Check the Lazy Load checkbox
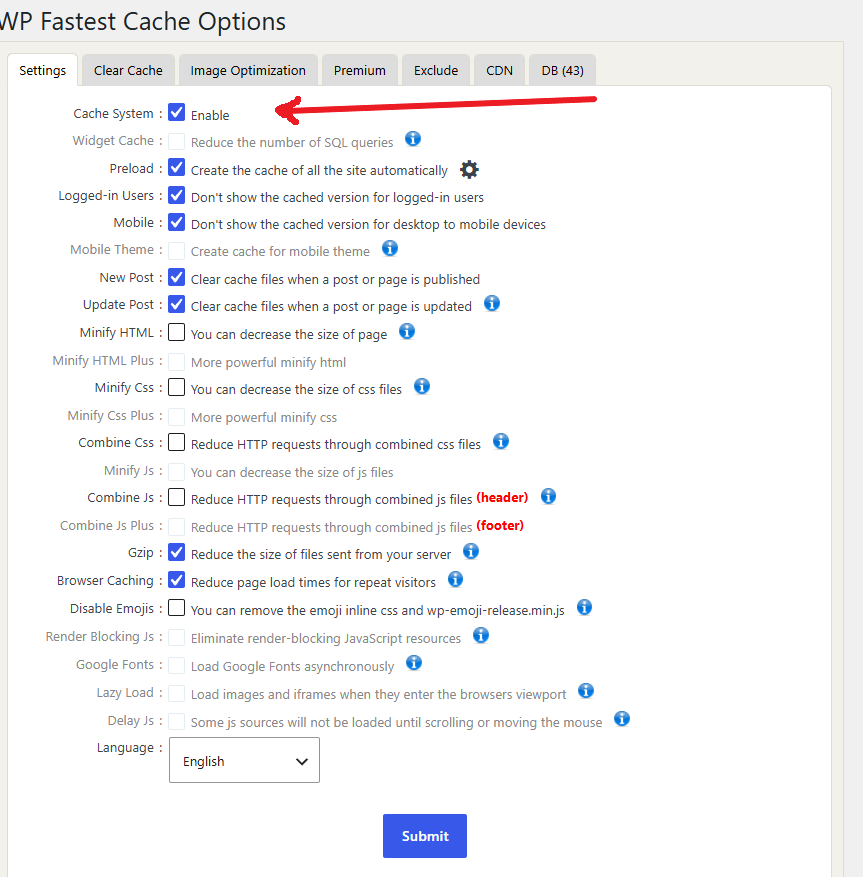 tap(177, 693)
